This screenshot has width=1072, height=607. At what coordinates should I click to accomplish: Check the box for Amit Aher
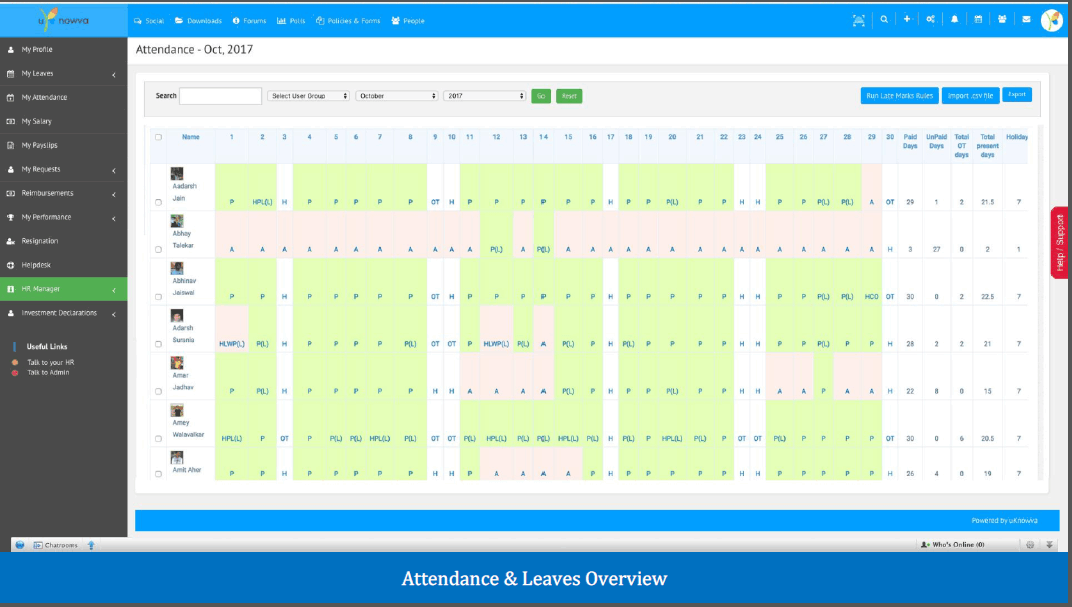pos(158,474)
